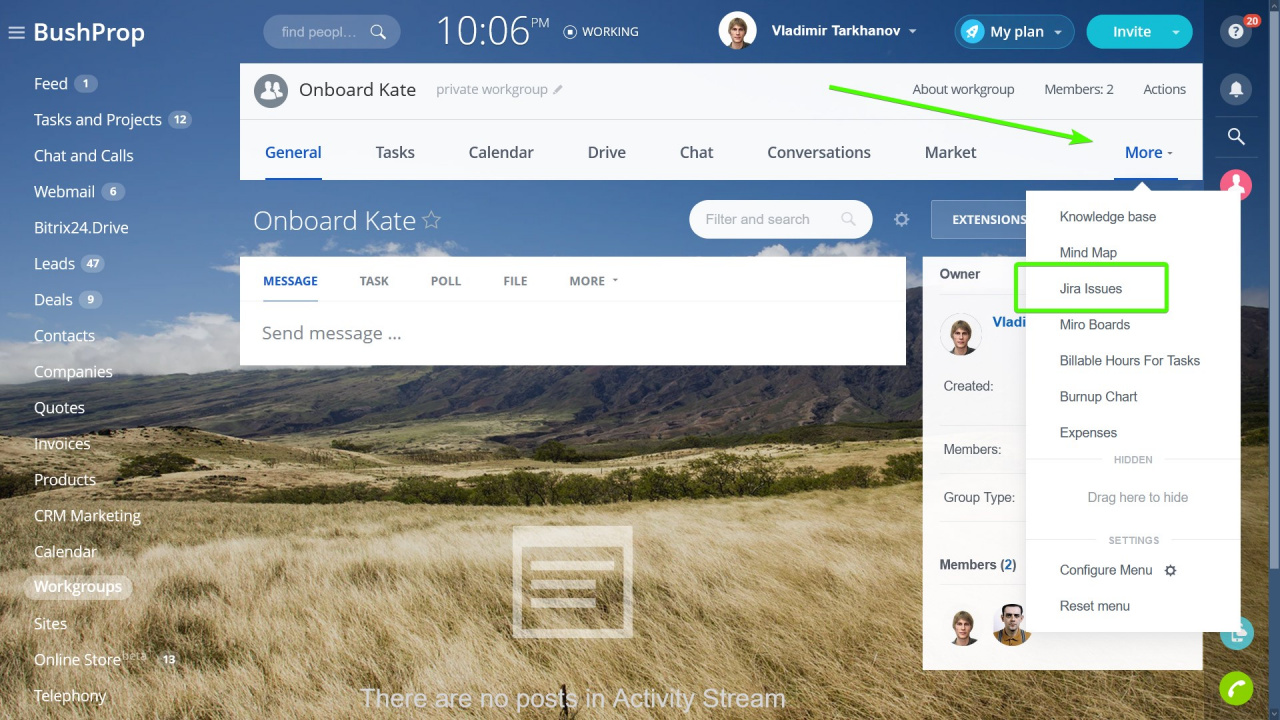Open Deals in the sidebar

pyautogui.click(x=53, y=300)
